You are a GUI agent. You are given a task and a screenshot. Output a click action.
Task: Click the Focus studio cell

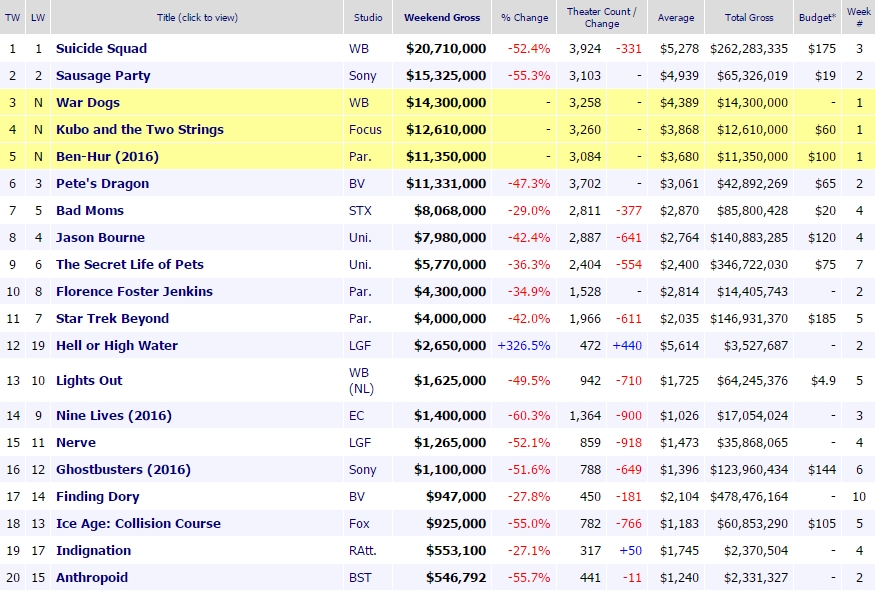tap(365, 129)
